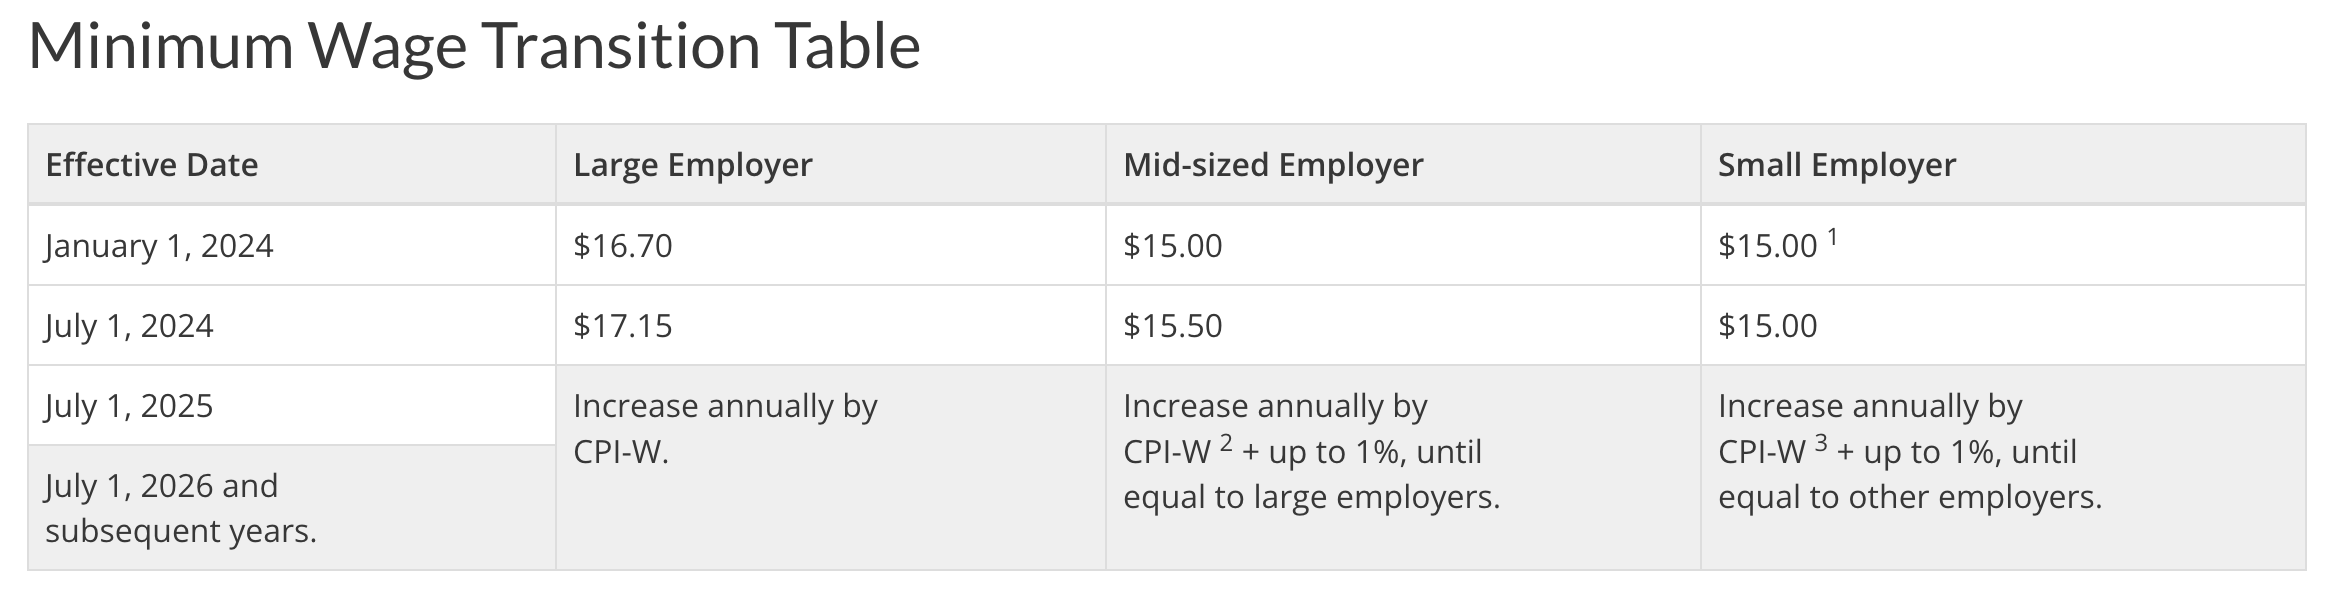Screen dimensions: 2340x598
Task: Click the Minimum Wage Transition Table heading
Action: pos(474,46)
